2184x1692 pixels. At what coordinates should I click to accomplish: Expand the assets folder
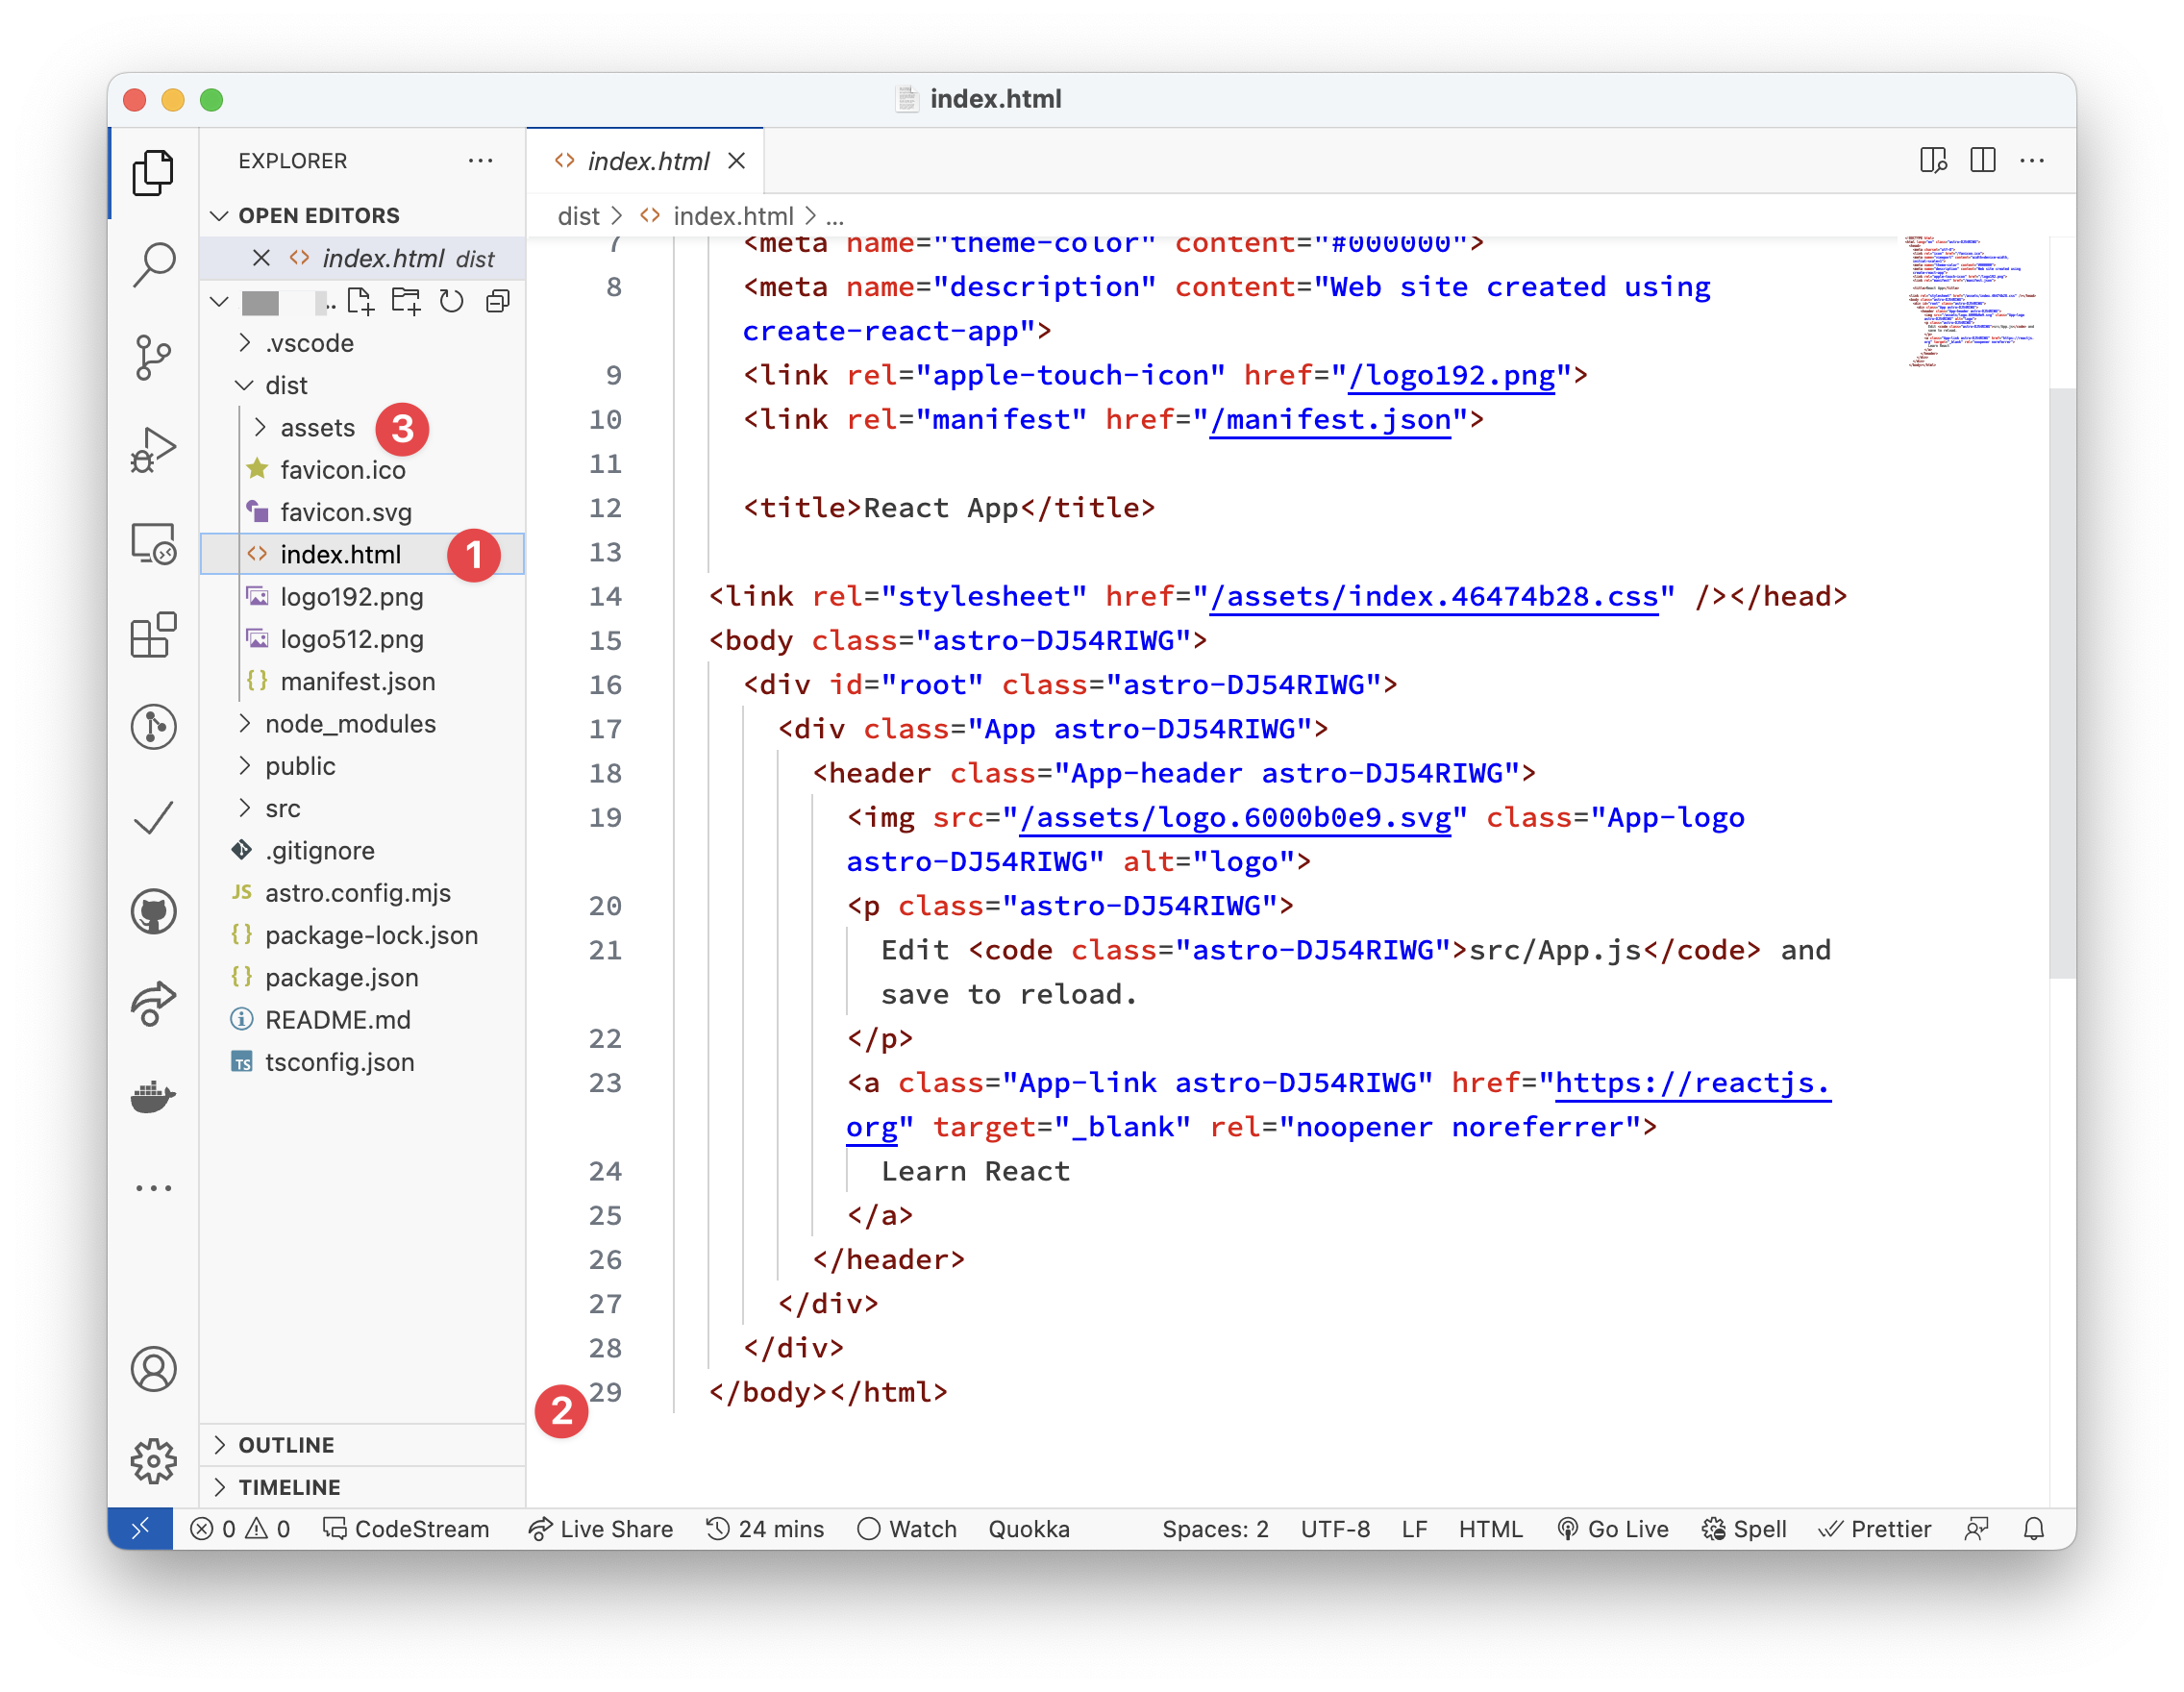(x=318, y=427)
